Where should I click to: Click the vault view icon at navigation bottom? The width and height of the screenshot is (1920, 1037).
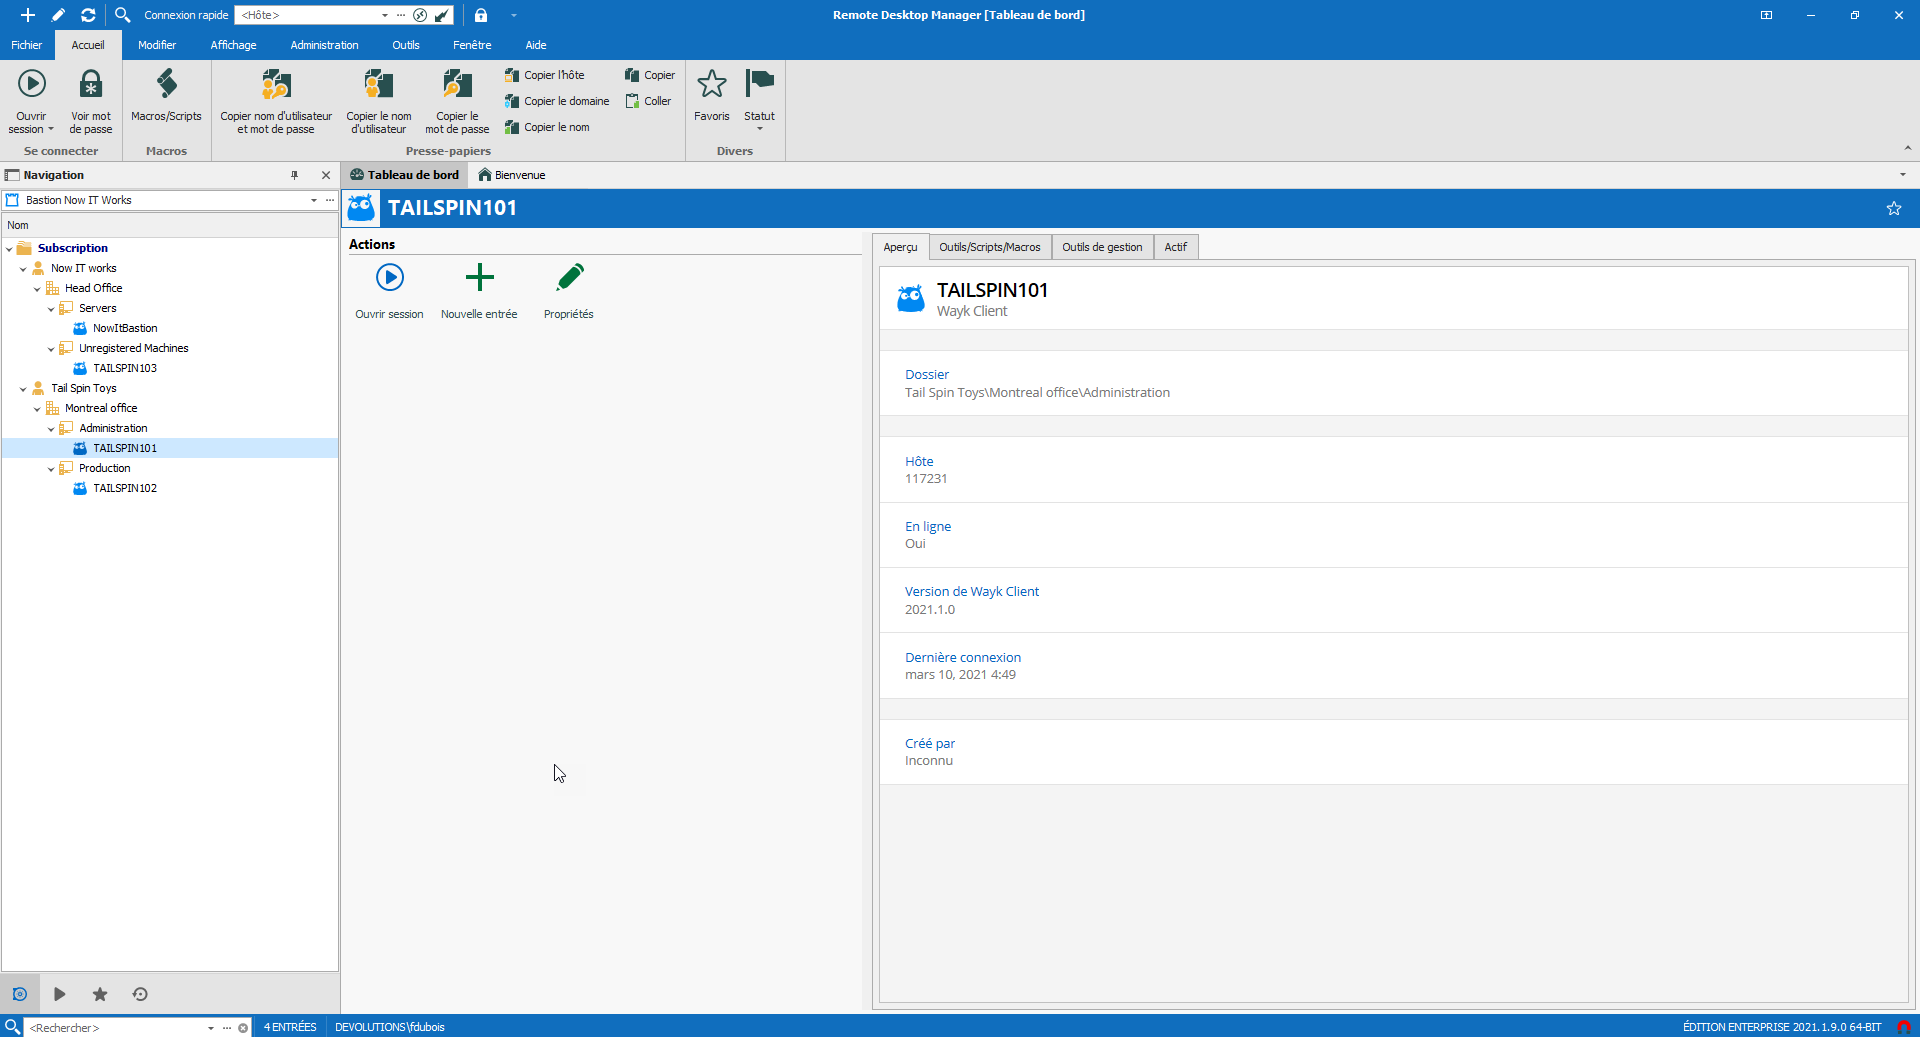(20, 994)
